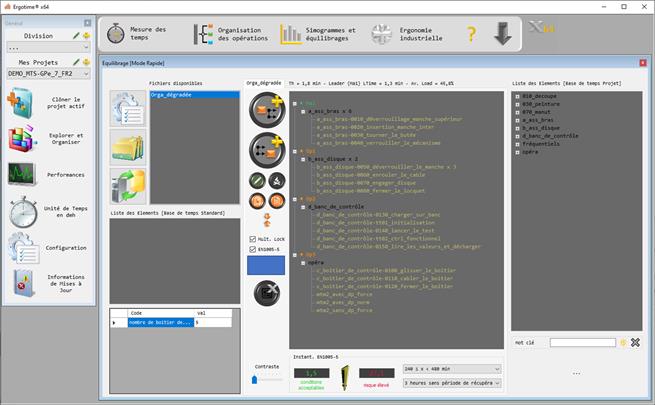Click the Unité de Temps stopwatch icon
Viewport: 655px width, 405px height.
point(22,211)
